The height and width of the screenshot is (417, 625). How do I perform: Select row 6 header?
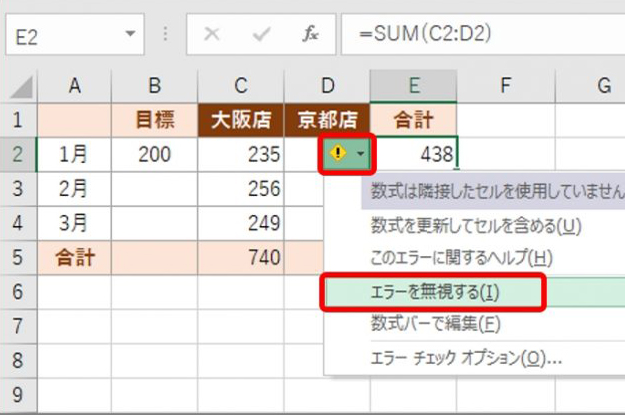18,292
